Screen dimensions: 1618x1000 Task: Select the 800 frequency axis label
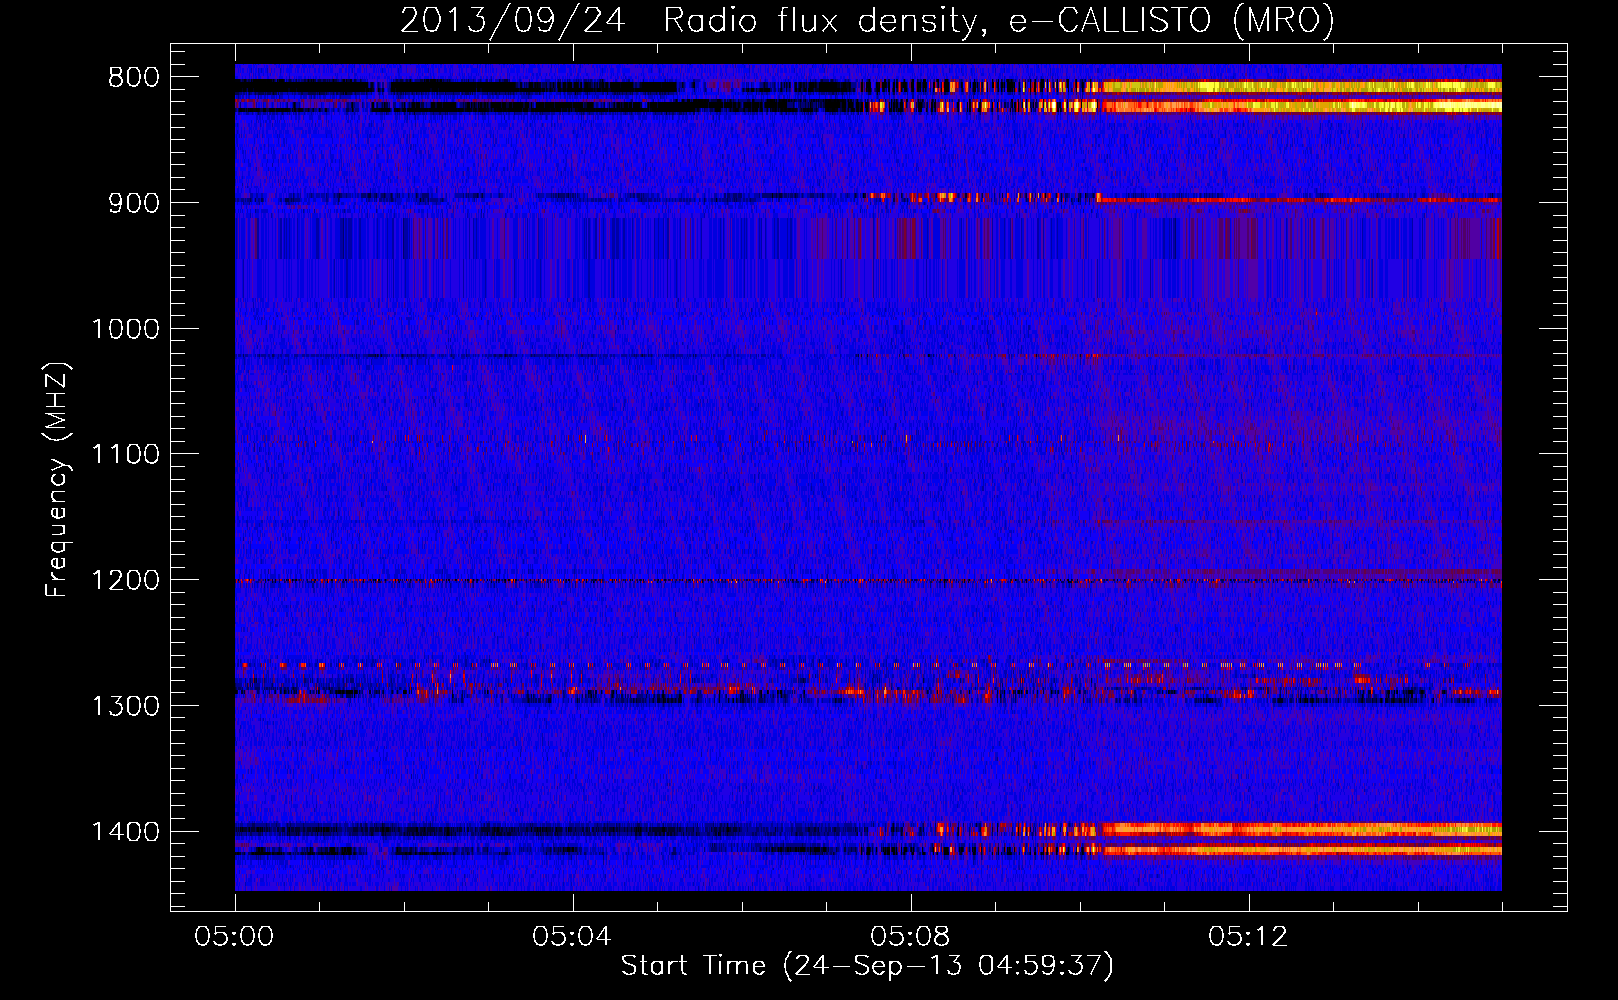coord(133,77)
